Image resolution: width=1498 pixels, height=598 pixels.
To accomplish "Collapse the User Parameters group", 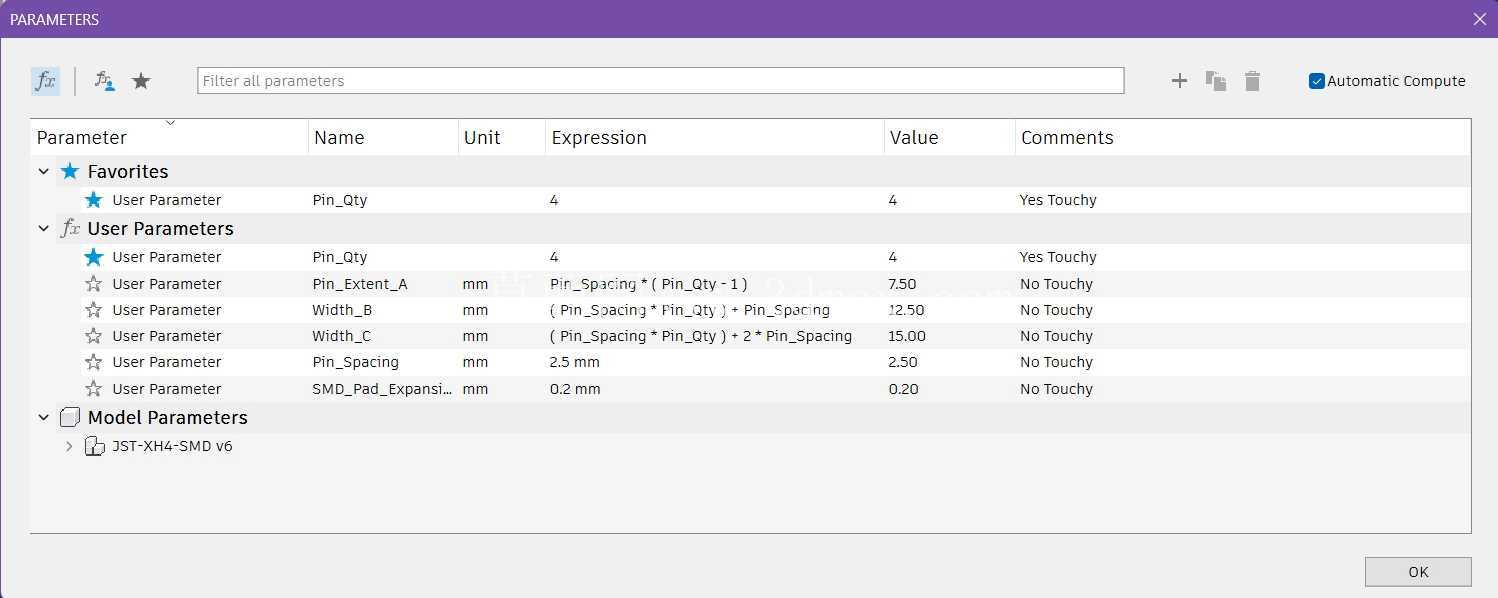I will click(x=44, y=229).
